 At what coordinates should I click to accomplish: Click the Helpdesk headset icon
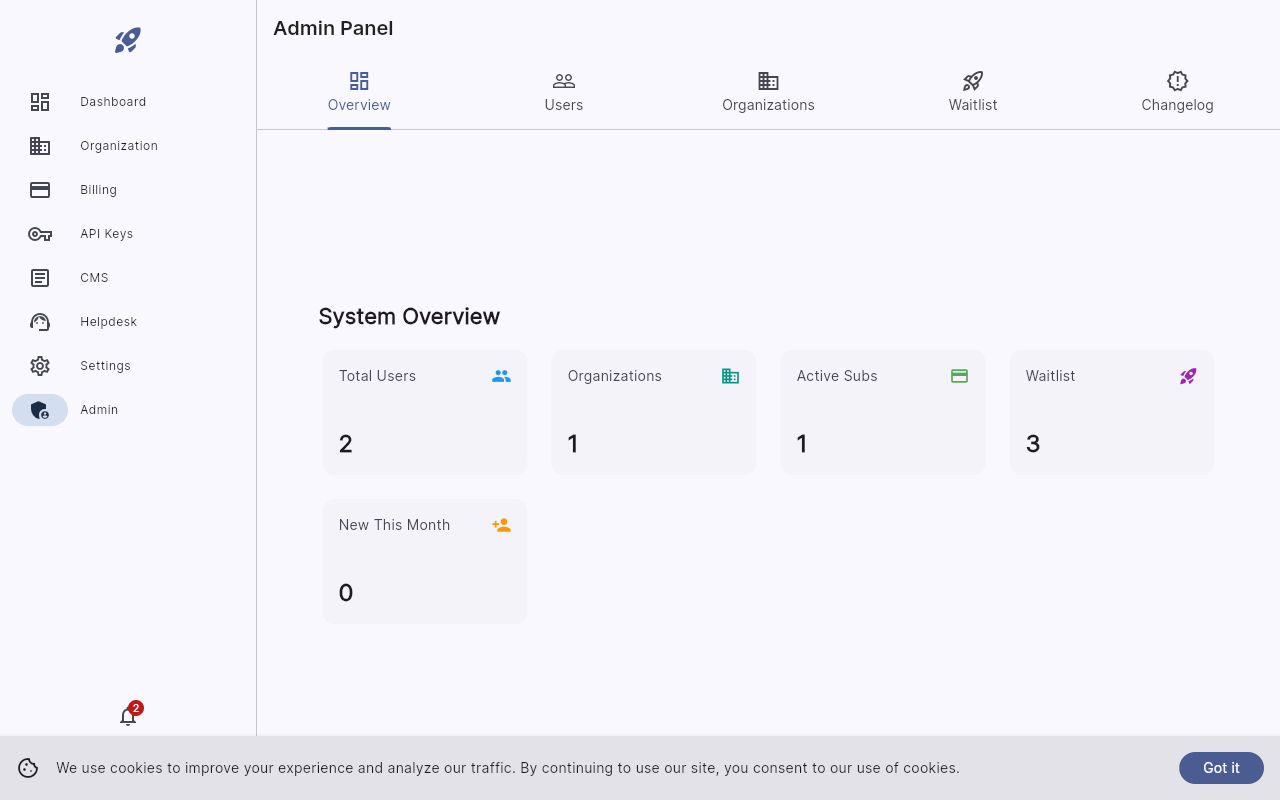click(40, 321)
